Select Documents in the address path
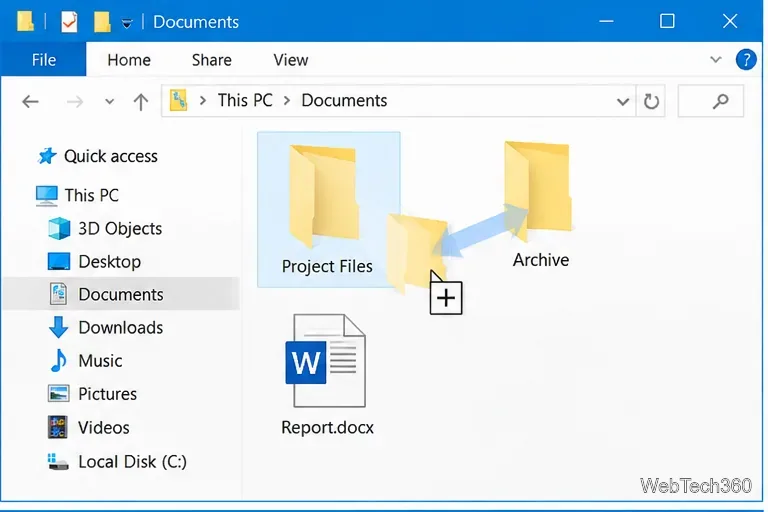The width and height of the screenshot is (768, 512). click(x=344, y=100)
